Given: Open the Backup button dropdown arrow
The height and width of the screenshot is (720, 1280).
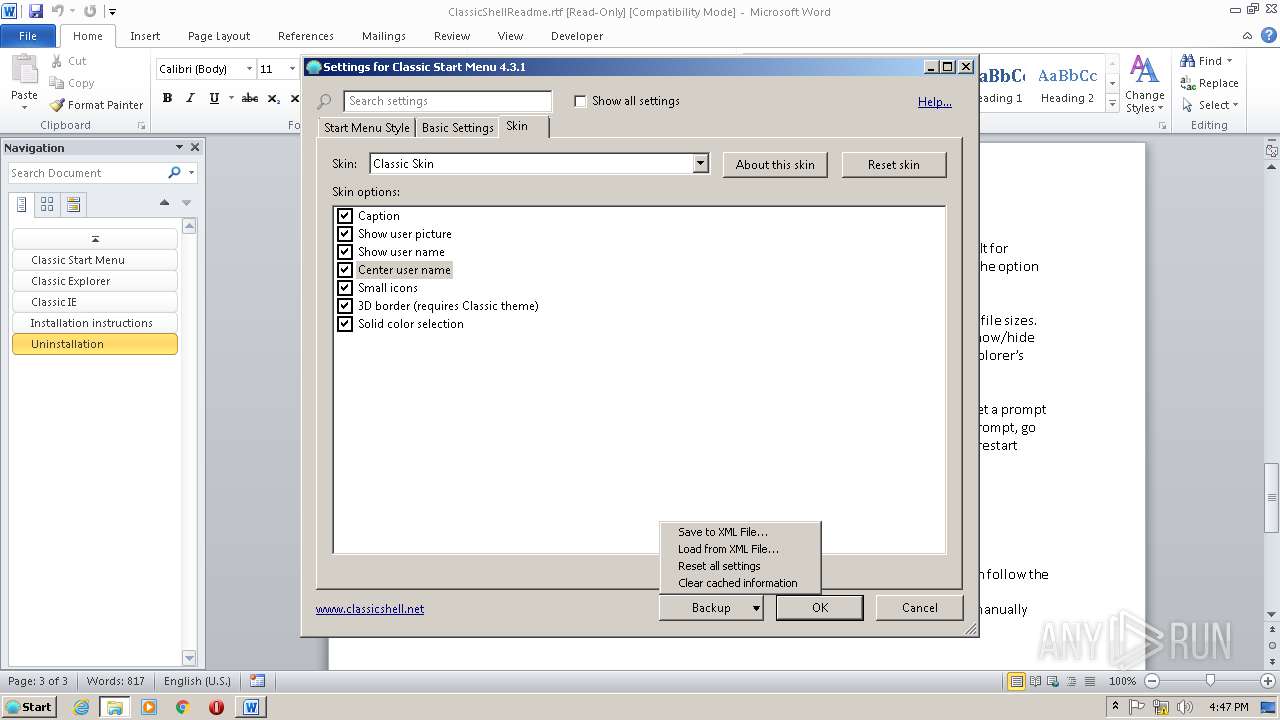Looking at the screenshot, I should (x=757, y=608).
